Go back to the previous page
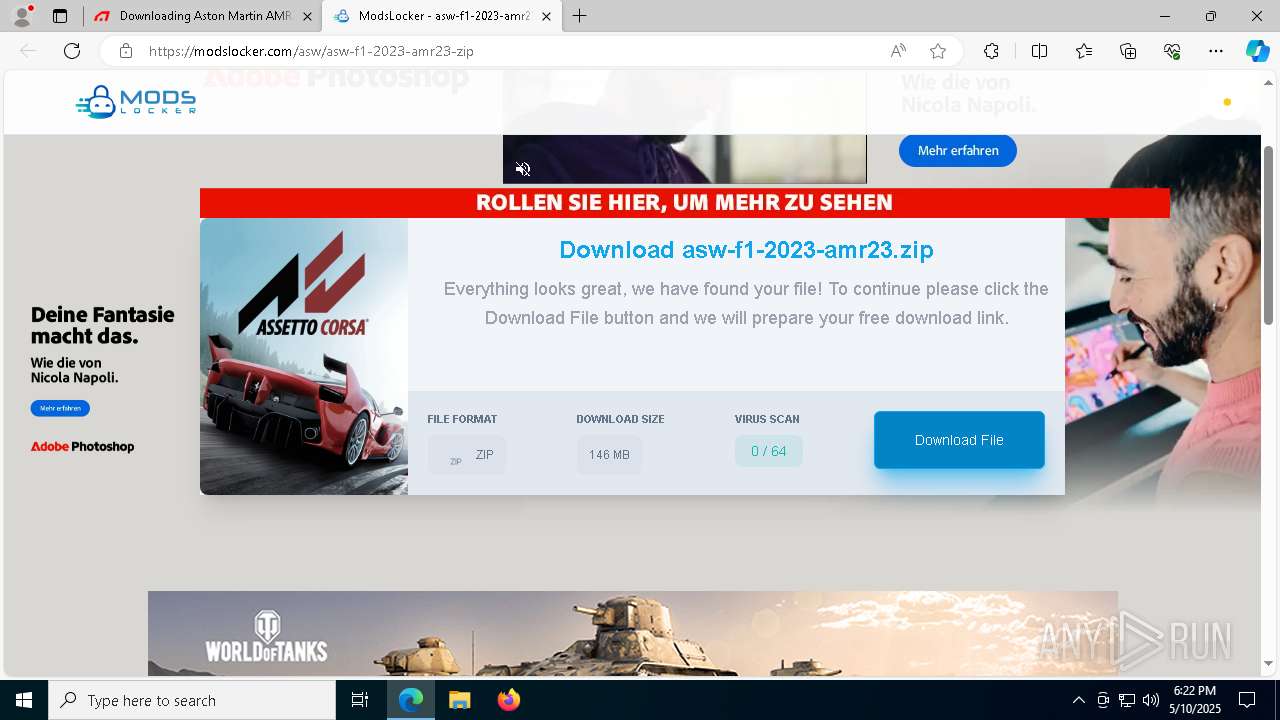The height and width of the screenshot is (720, 1280). (28, 51)
